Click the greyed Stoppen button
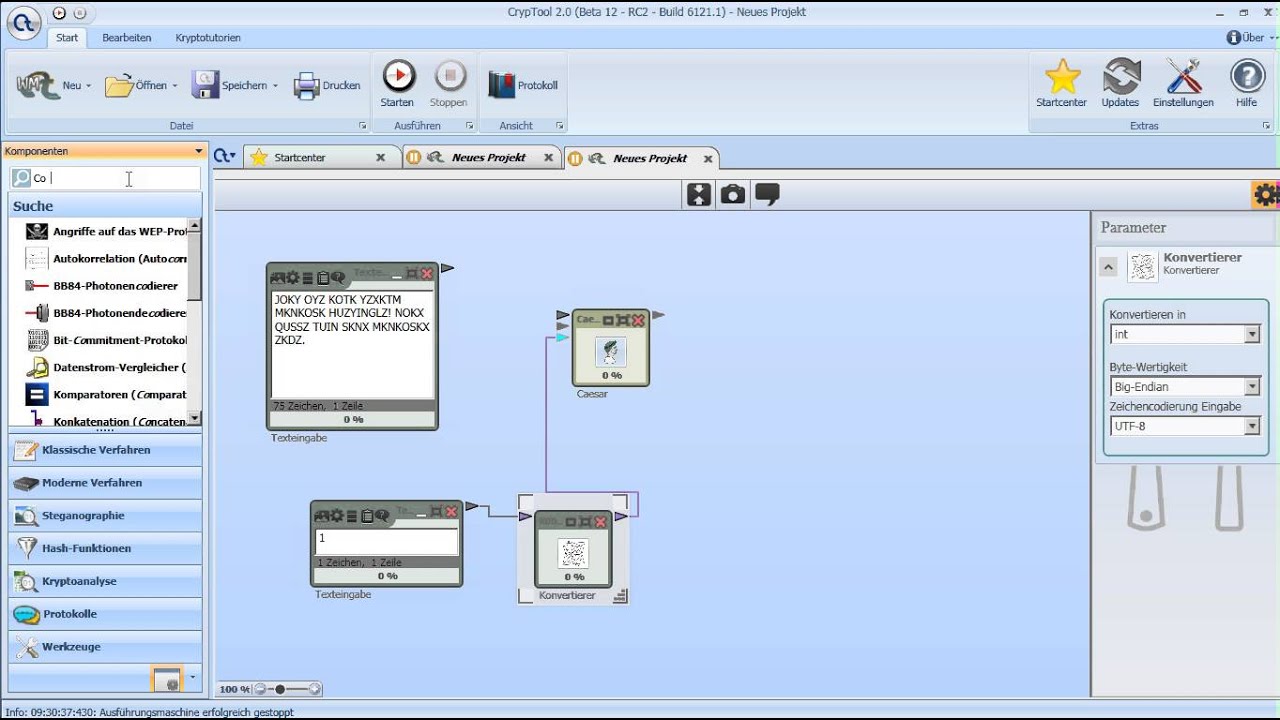 click(449, 84)
